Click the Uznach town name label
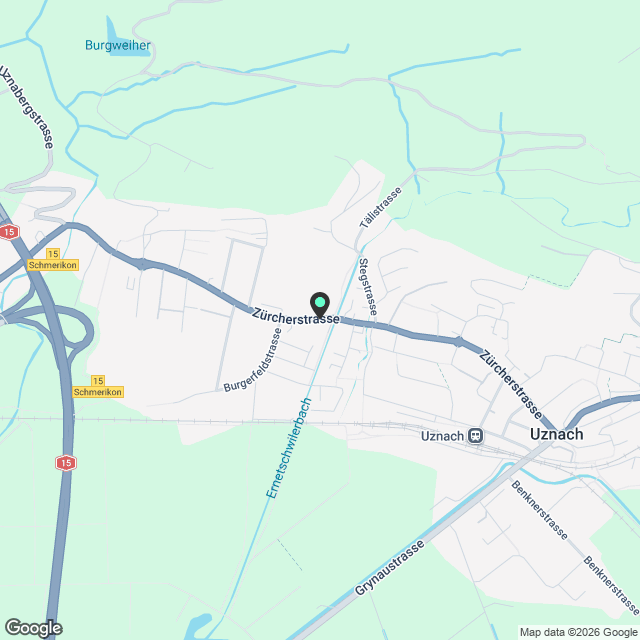640x640 pixels. point(556,434)
